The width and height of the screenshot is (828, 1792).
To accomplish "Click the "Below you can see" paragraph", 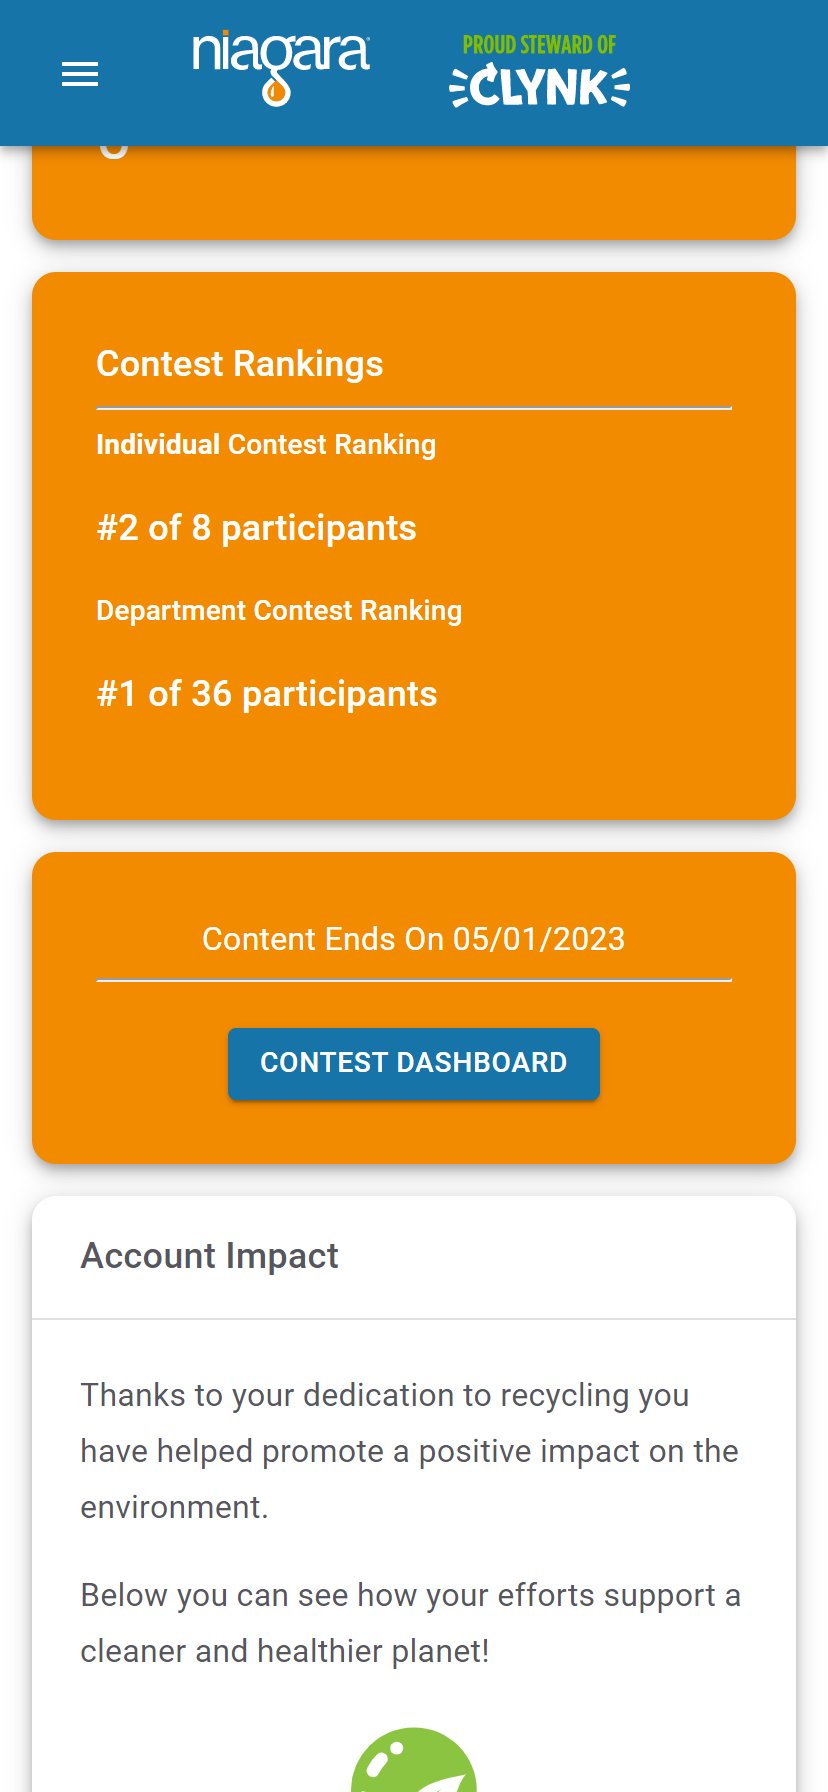I will tap(410, 1622).
